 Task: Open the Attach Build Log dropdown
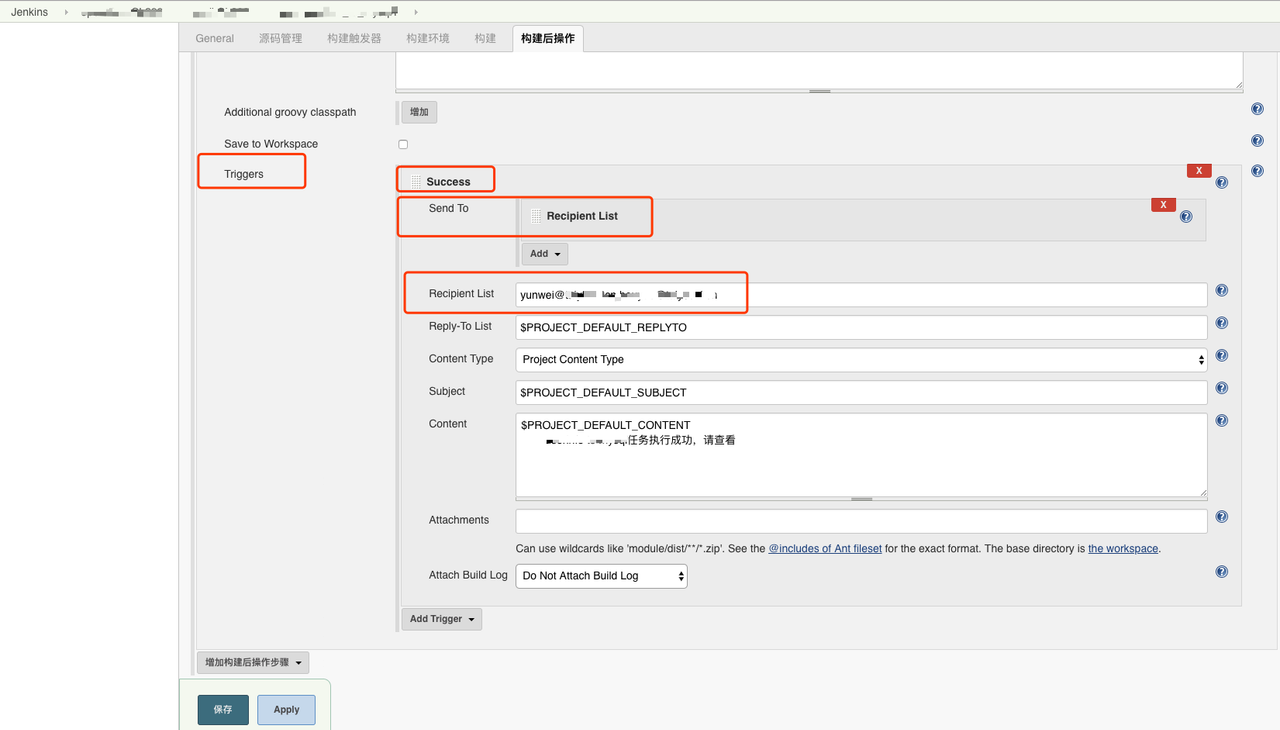pos(600,575)
